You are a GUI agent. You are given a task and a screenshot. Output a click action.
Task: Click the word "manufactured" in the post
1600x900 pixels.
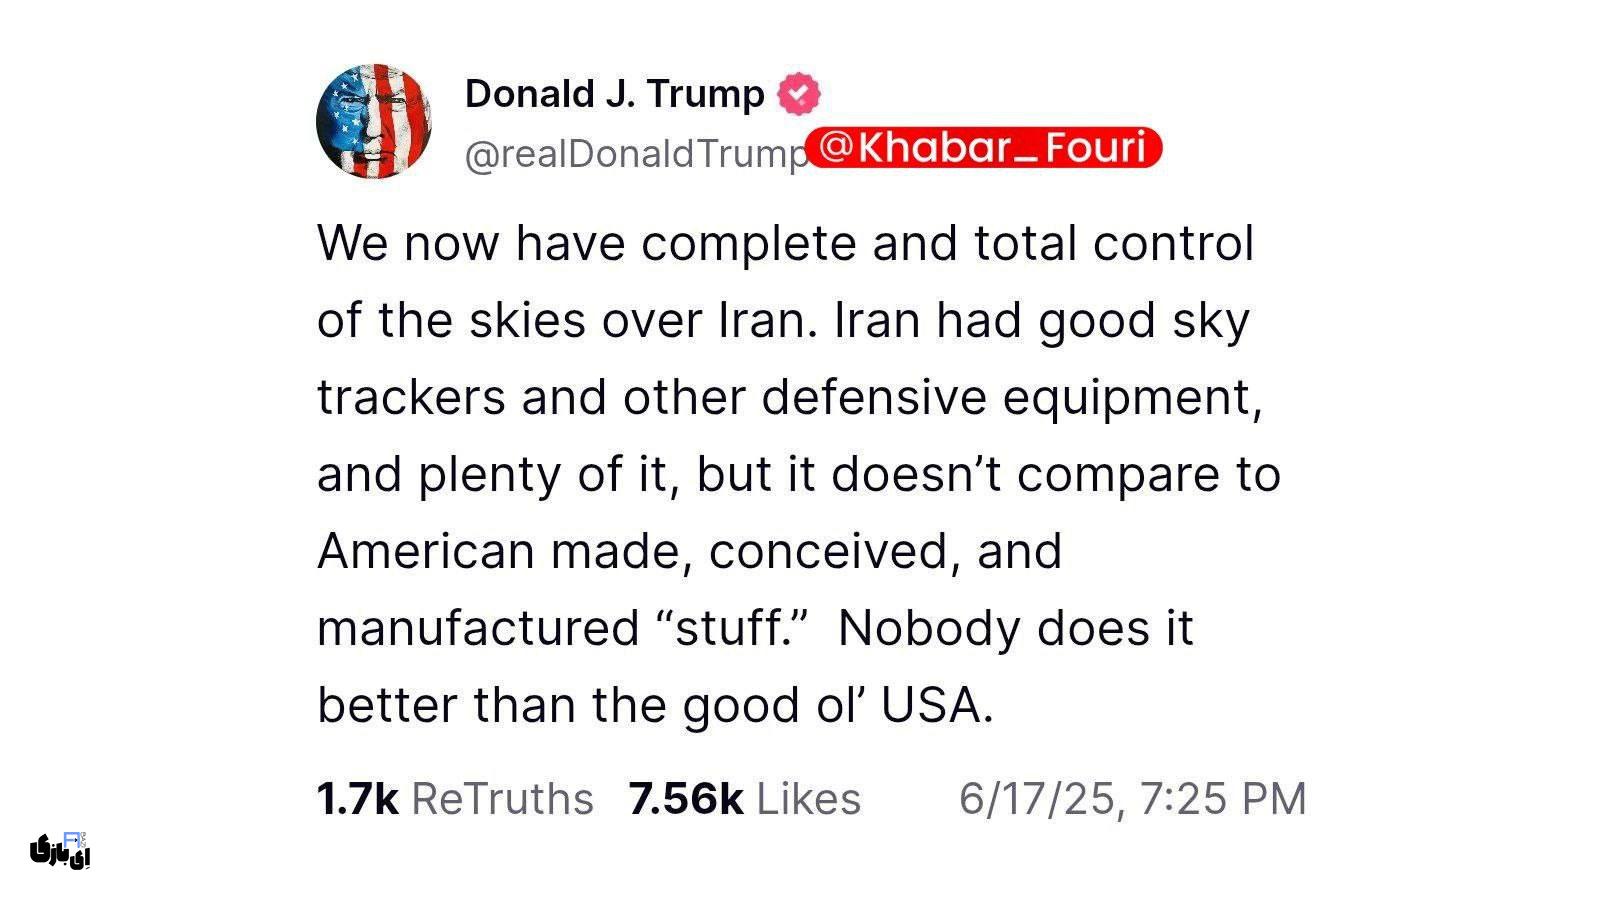pos(478,628)
